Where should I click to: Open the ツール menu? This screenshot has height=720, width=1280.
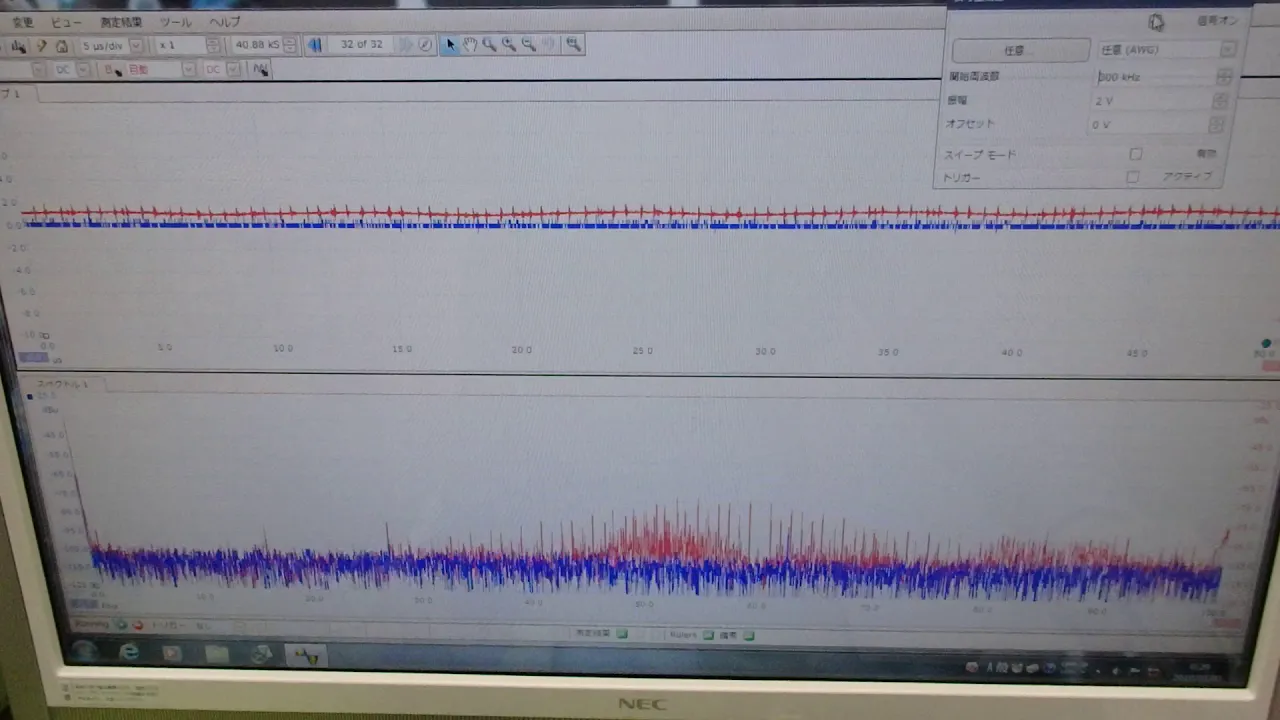click(x=176, y=22)
